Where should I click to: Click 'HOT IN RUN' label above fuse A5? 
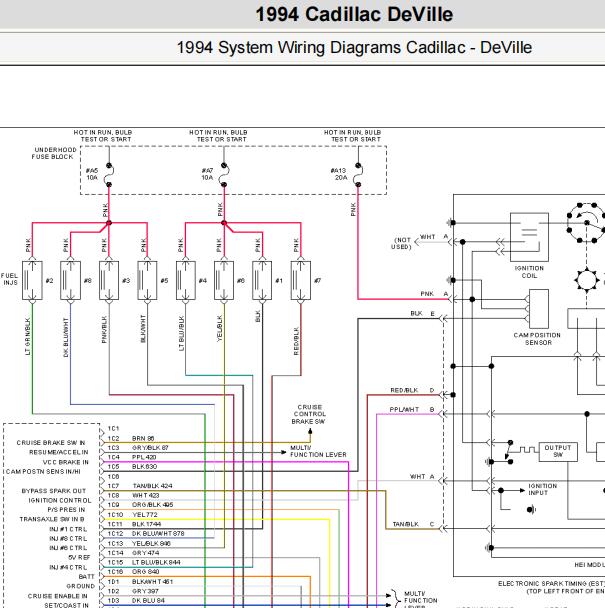[x=103, y=136]
